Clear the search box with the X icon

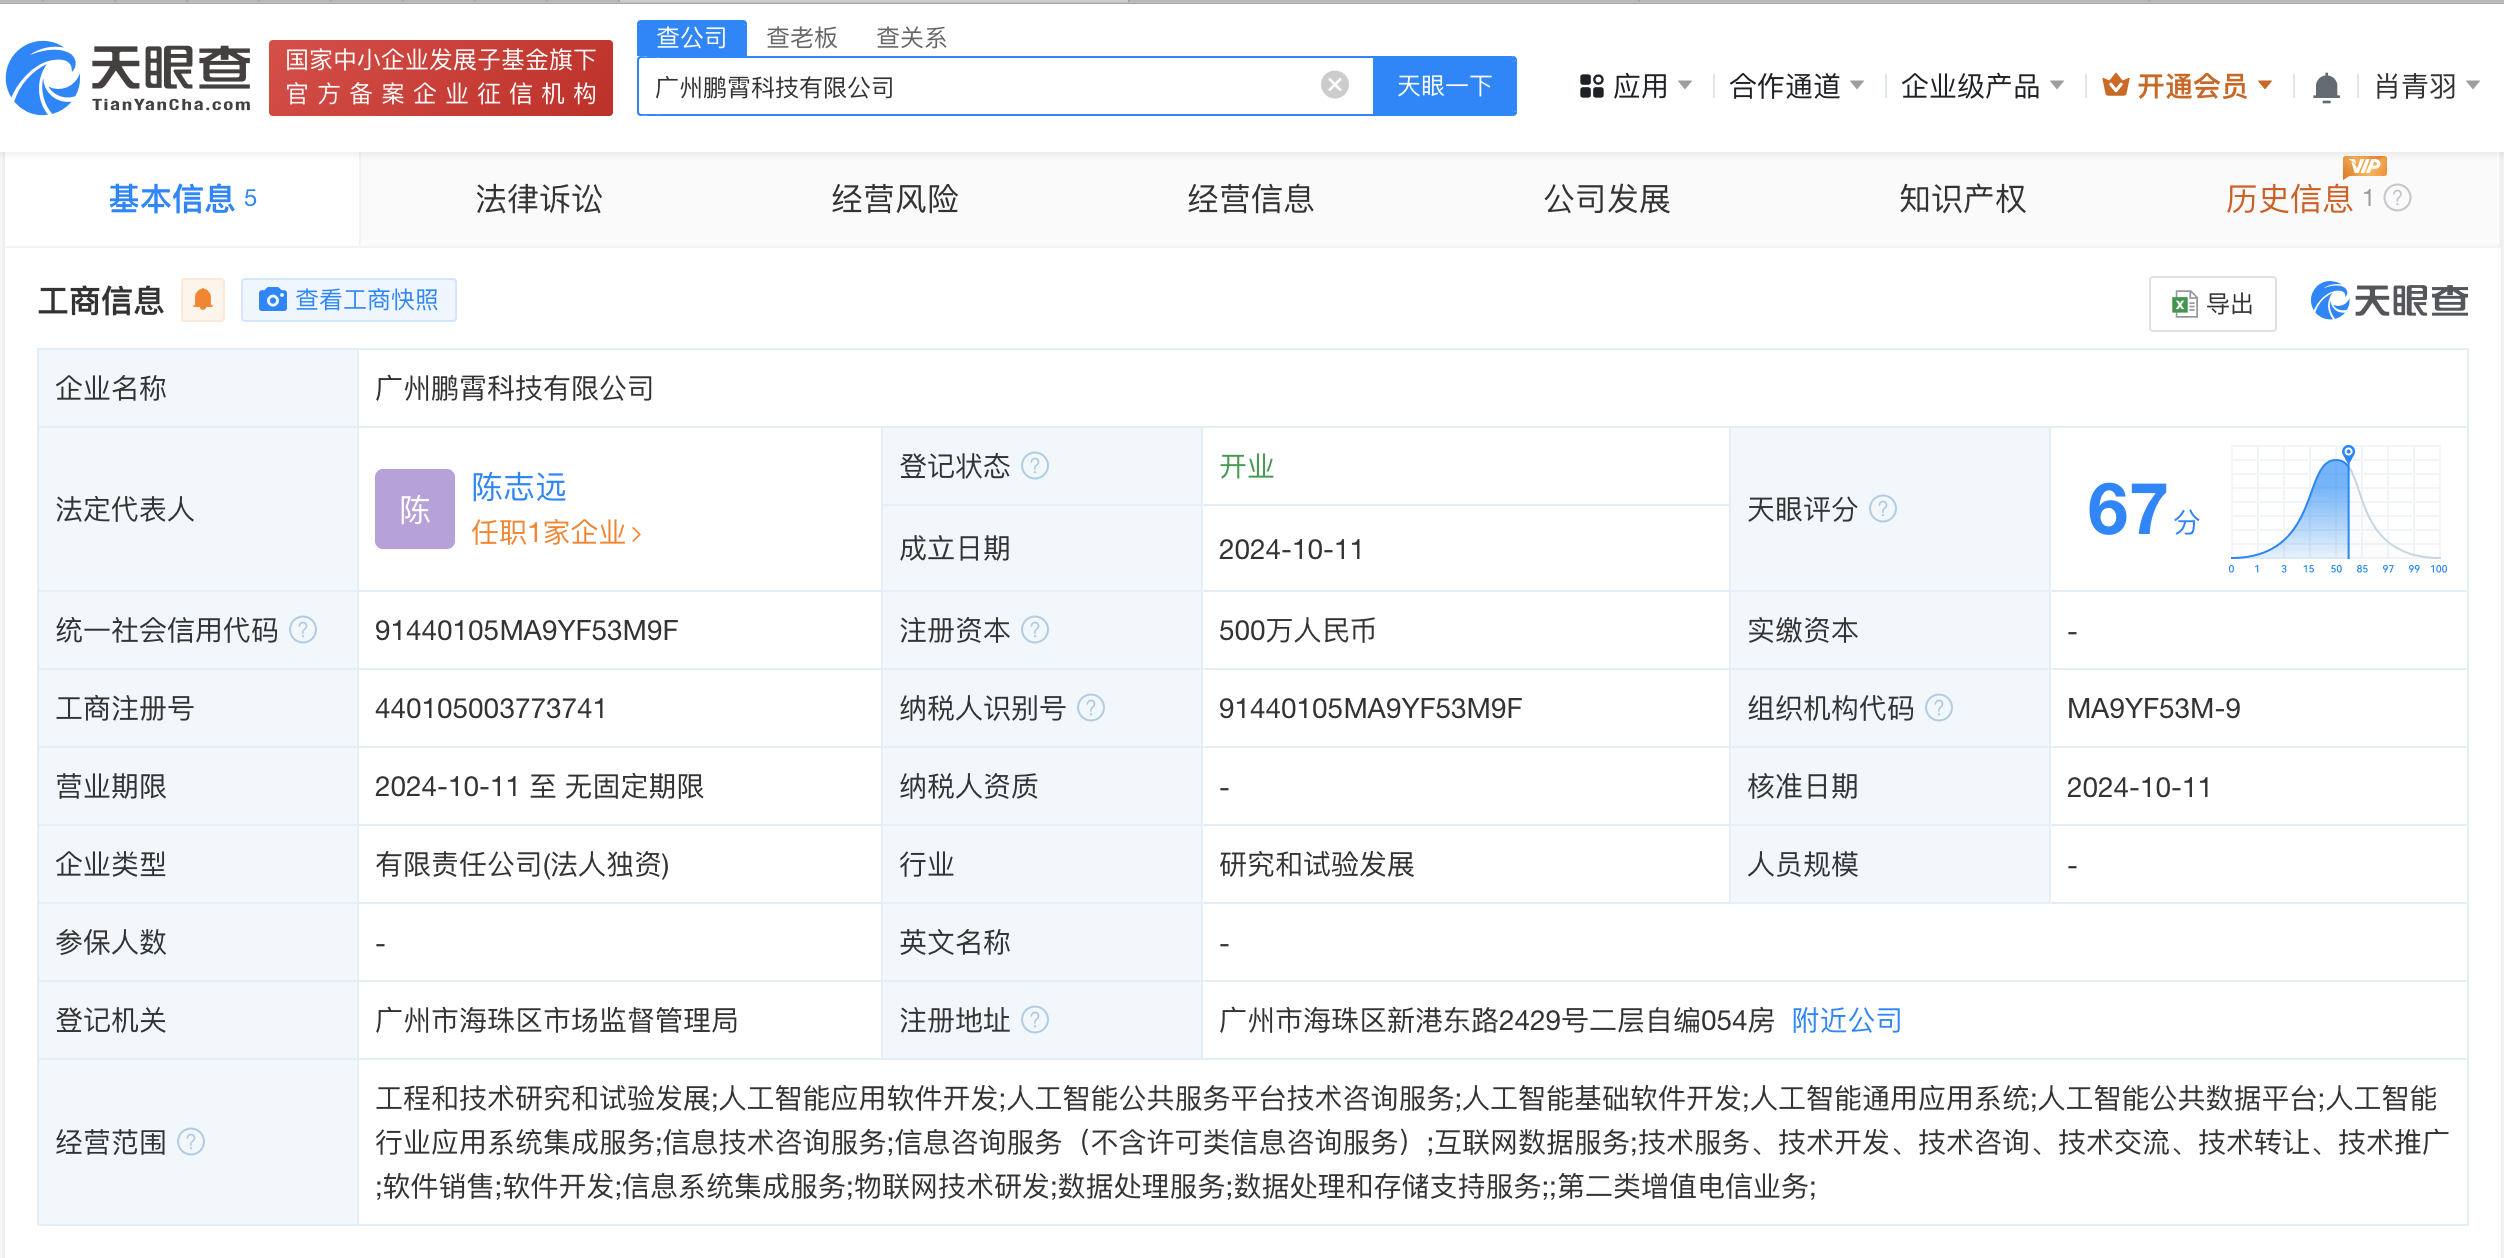pos(1334,85)
